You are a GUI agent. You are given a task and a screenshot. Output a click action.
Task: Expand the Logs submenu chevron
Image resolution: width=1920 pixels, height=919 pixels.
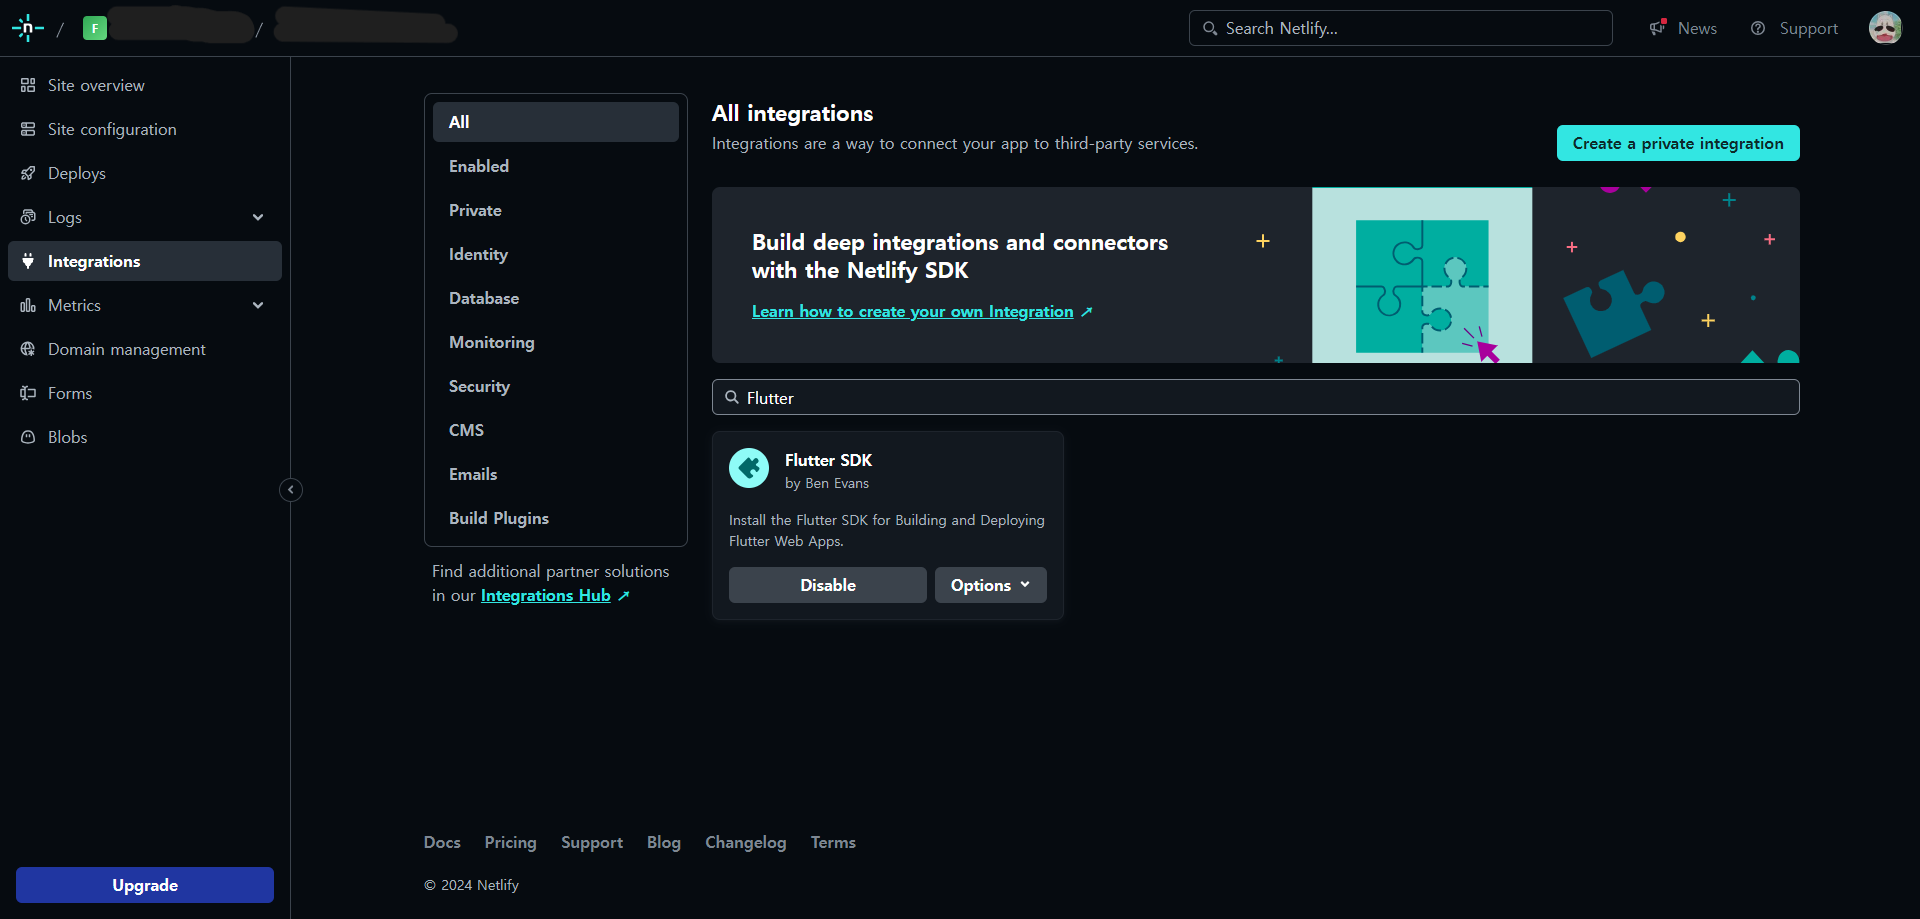click(258, 217)
